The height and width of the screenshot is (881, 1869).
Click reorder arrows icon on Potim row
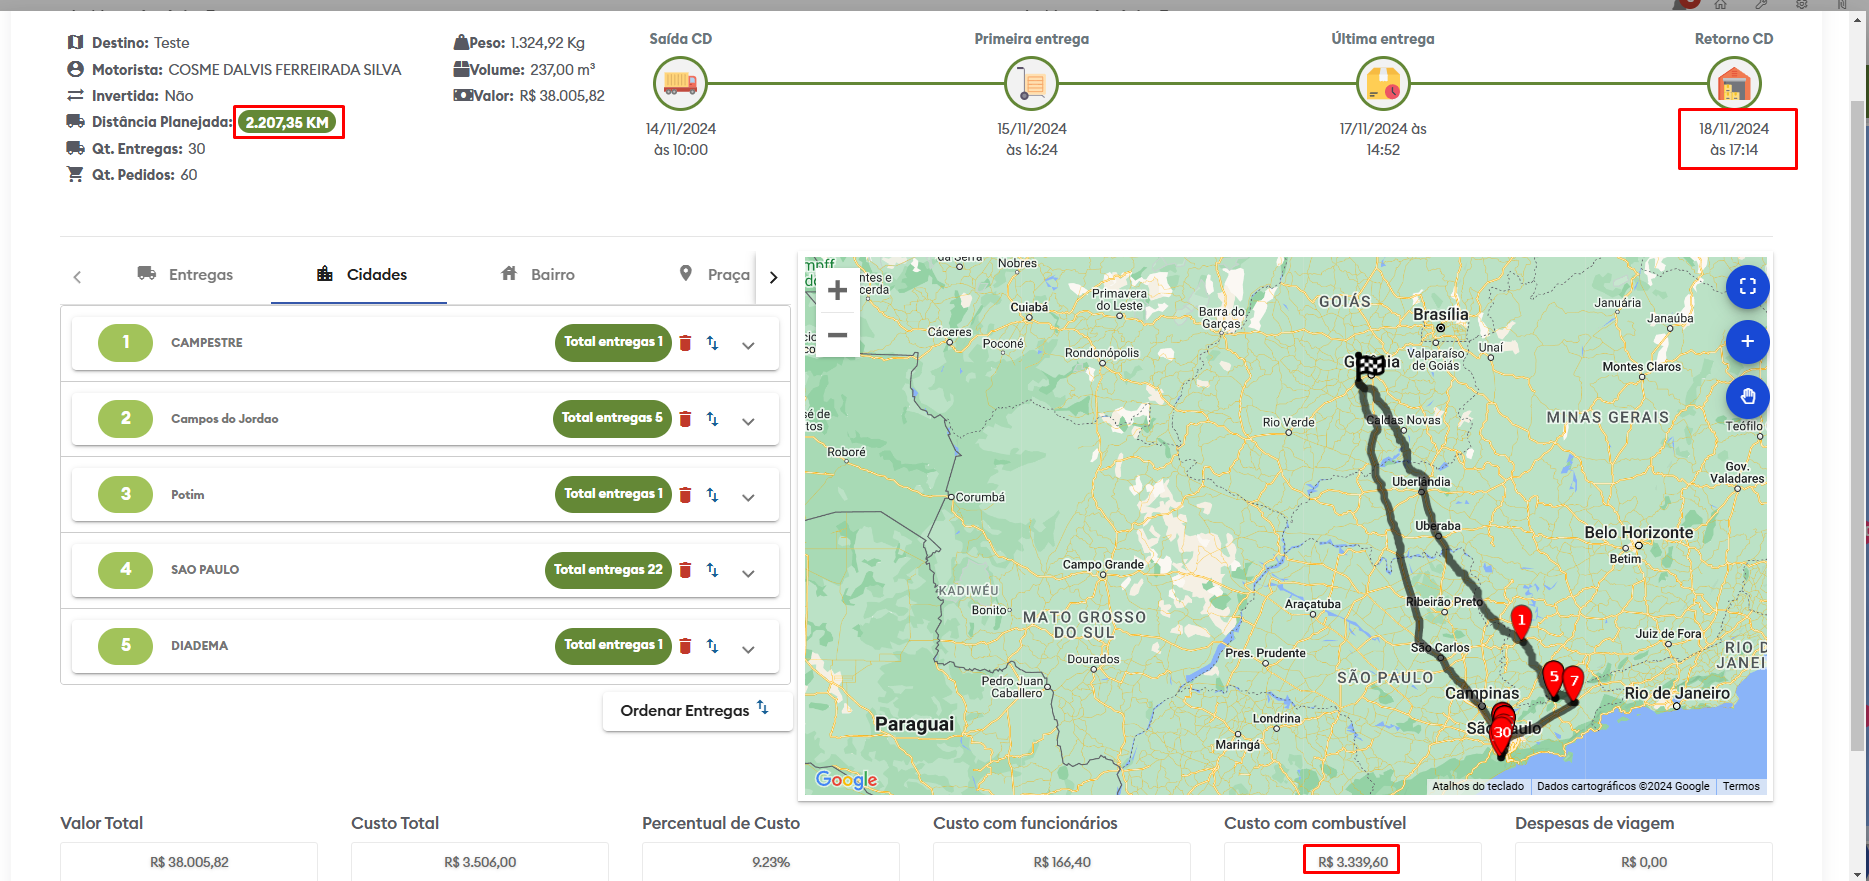tap(712, 495)
